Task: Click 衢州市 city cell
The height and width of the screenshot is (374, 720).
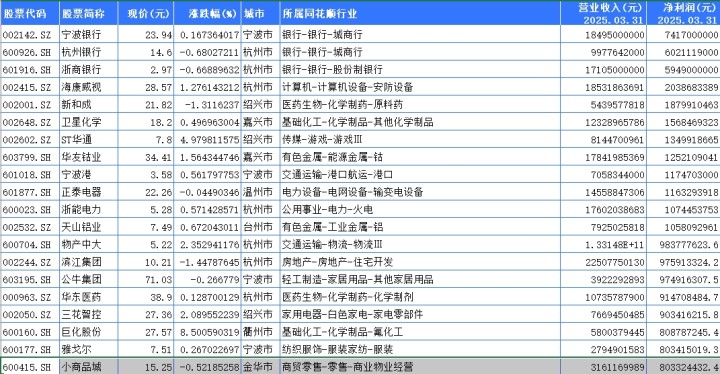Action: point(260,332)
